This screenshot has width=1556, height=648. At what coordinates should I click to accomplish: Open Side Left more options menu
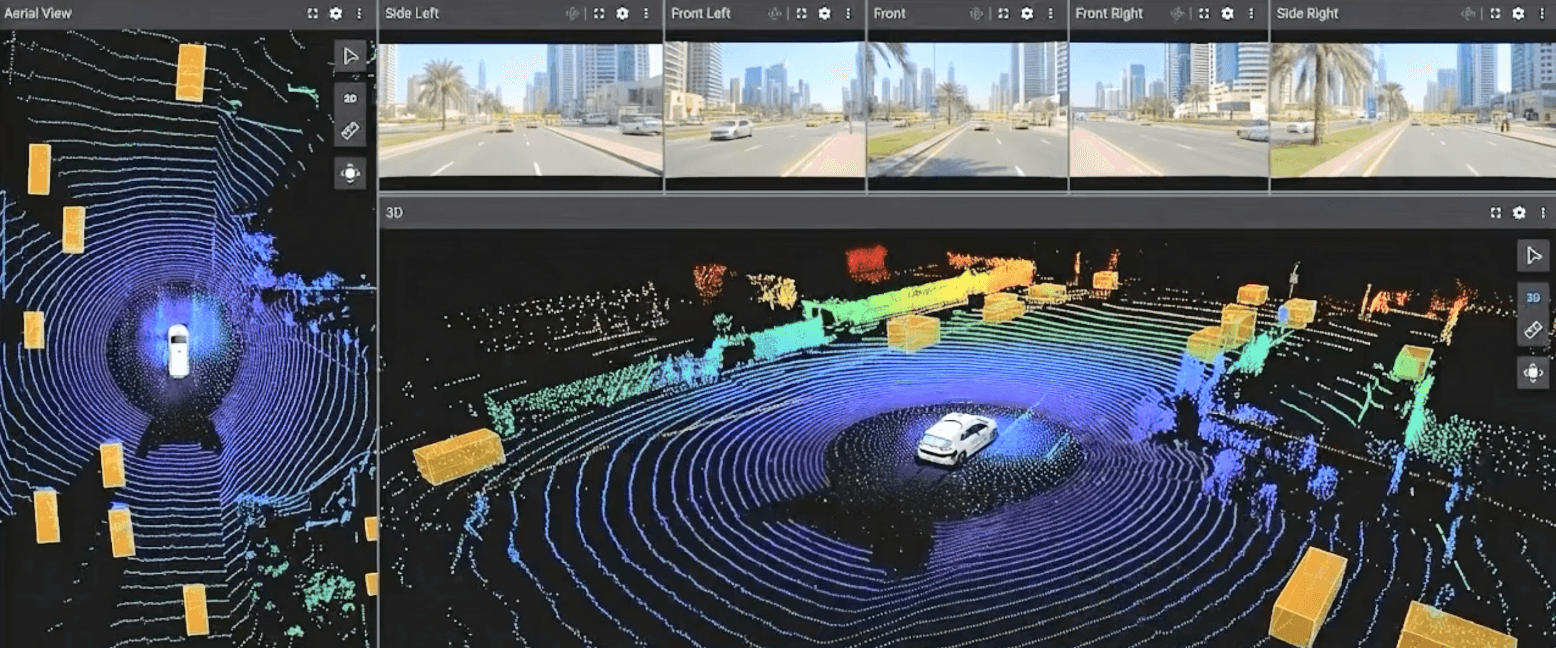(646, 14)
